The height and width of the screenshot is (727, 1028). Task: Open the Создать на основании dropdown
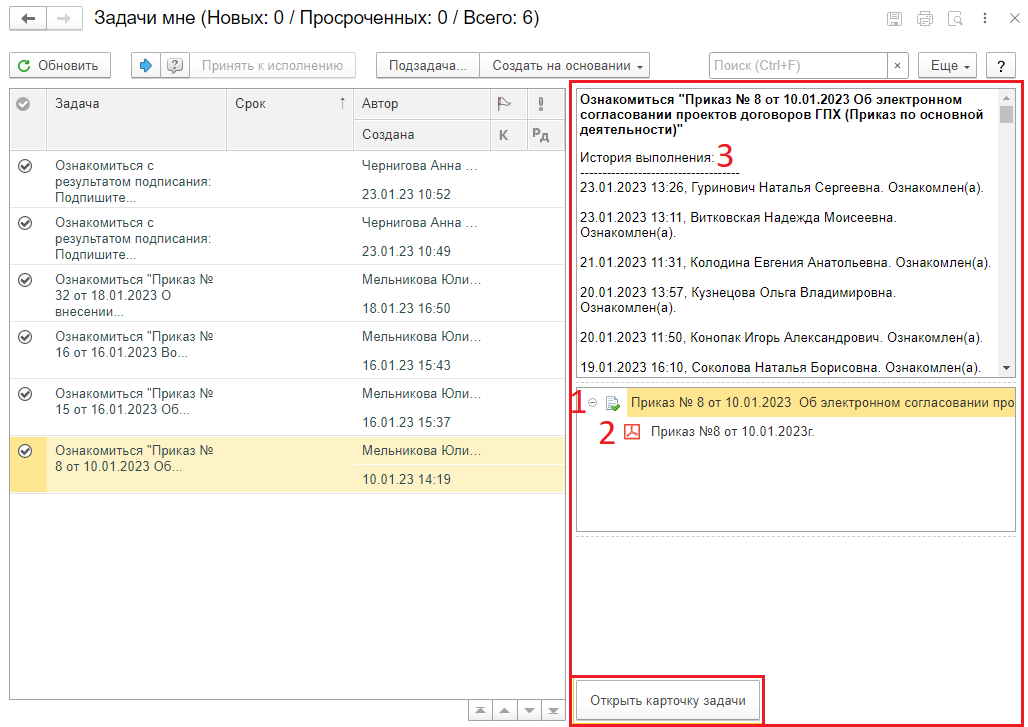[x=565, y=65]
